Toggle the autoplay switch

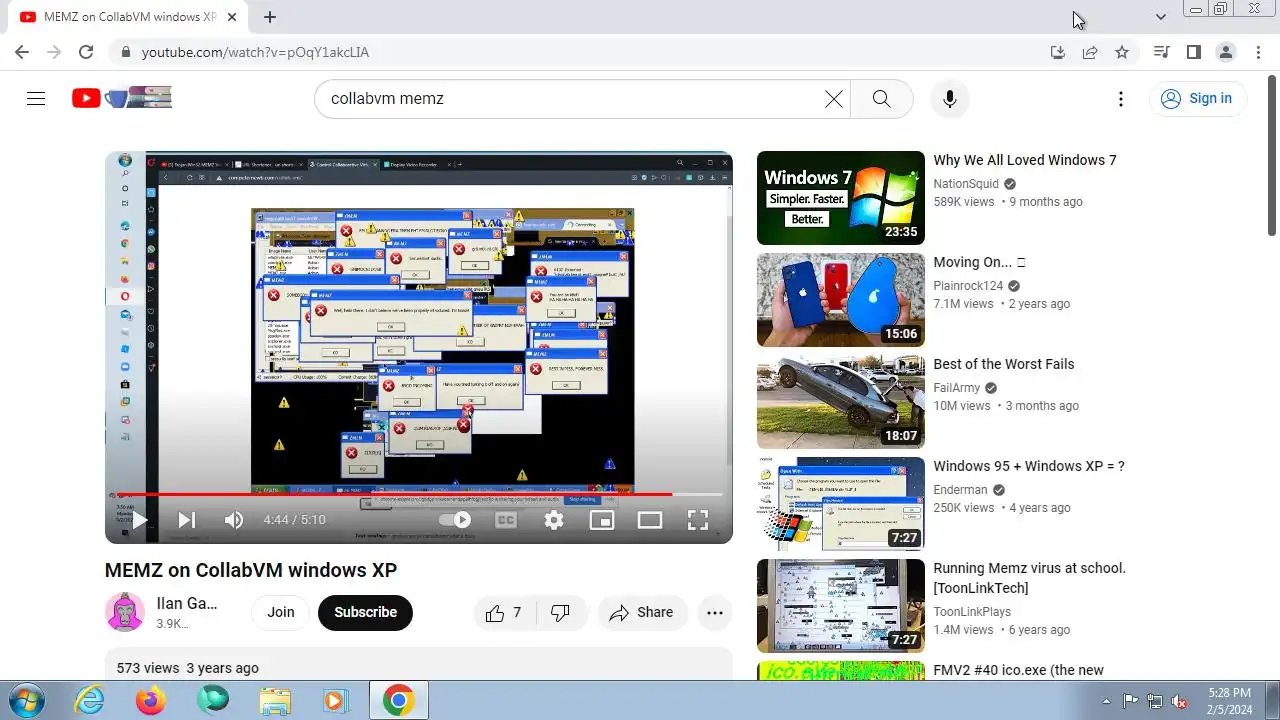pyautogui.click(x=456, y=520)
